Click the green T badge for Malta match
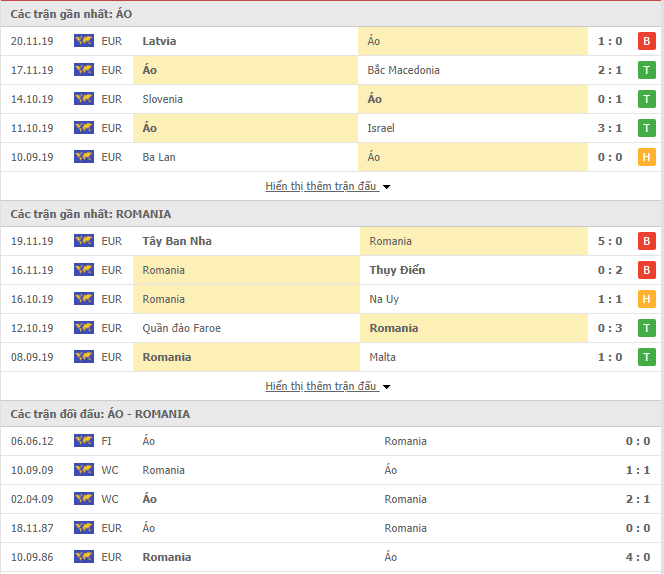This screenshot has width=664, height=574. pyautogui.click(x=646, y=357)
